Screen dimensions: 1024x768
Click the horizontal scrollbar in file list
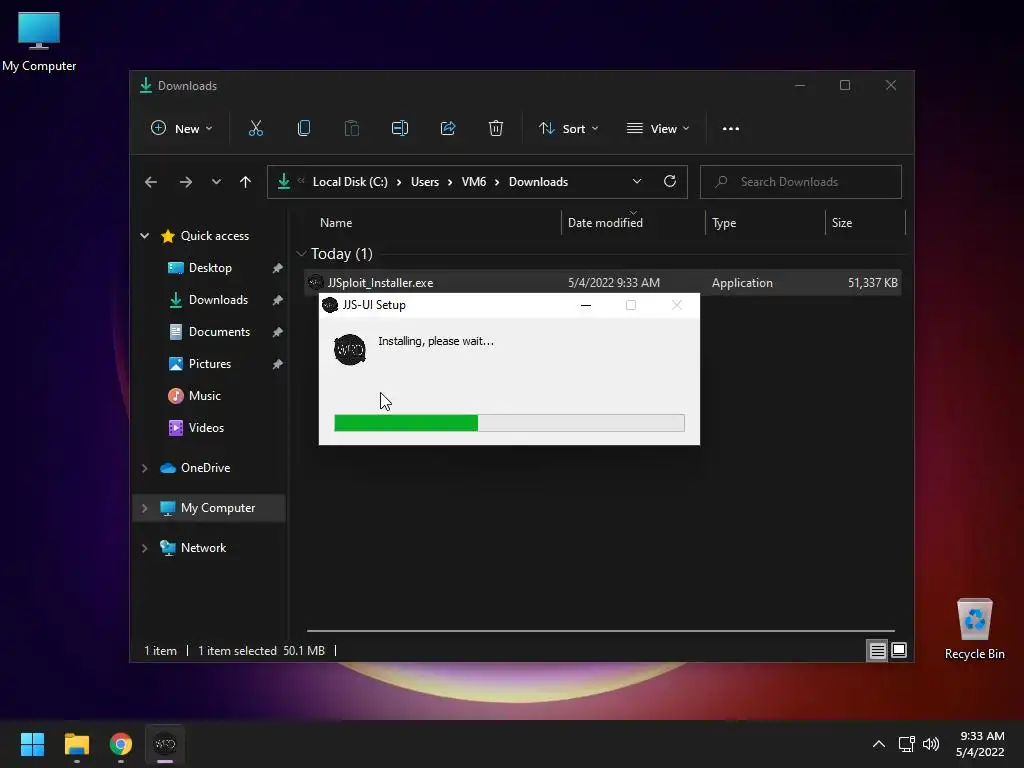tap(600, 631)
